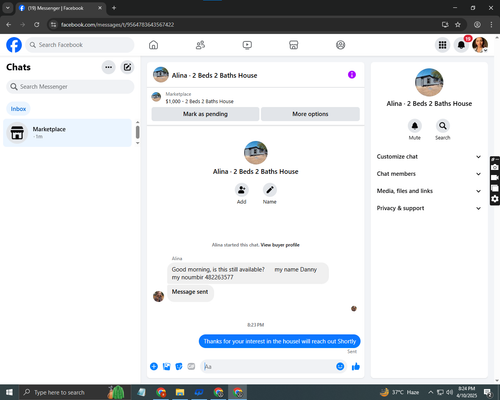Click Mark as pending button
The height and width of the screenshot is (400, 500).
coord(205,114)
